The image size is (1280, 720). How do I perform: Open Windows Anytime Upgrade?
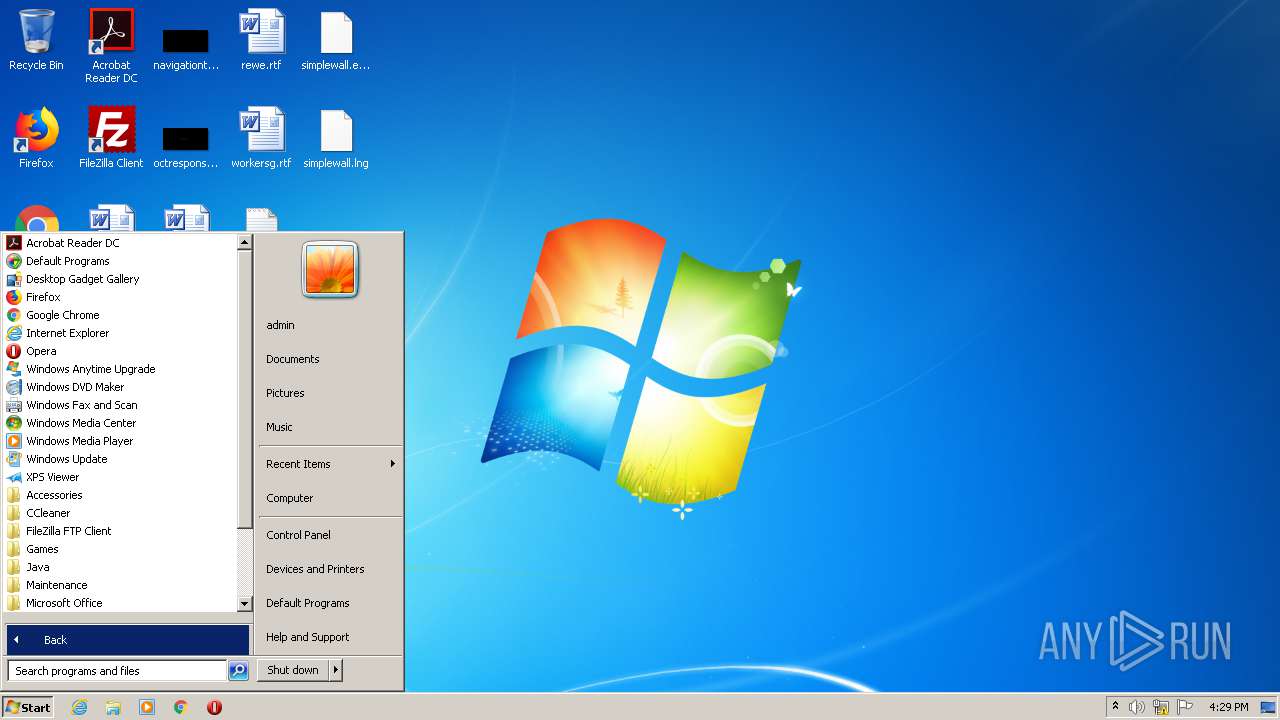click(120, 369)
